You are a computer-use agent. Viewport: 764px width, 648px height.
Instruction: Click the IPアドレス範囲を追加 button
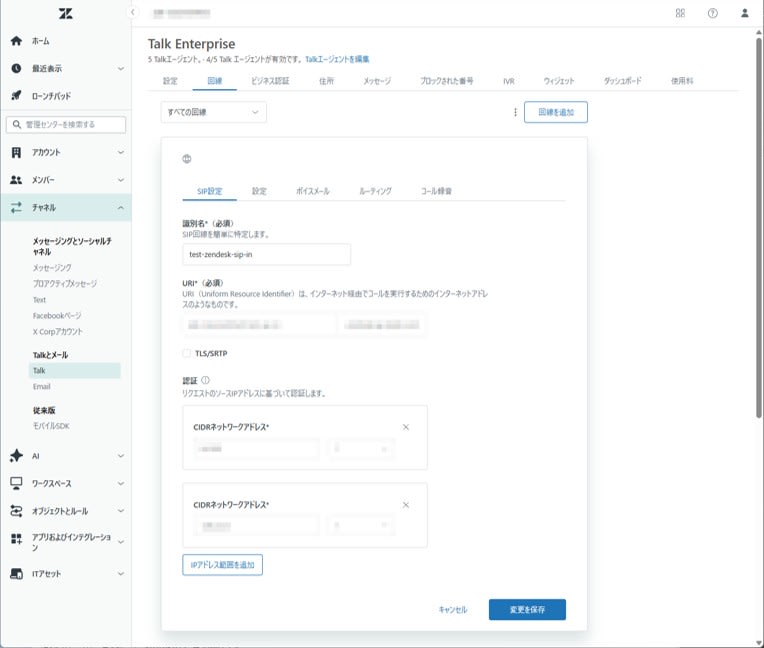click(x=223, y=565)
